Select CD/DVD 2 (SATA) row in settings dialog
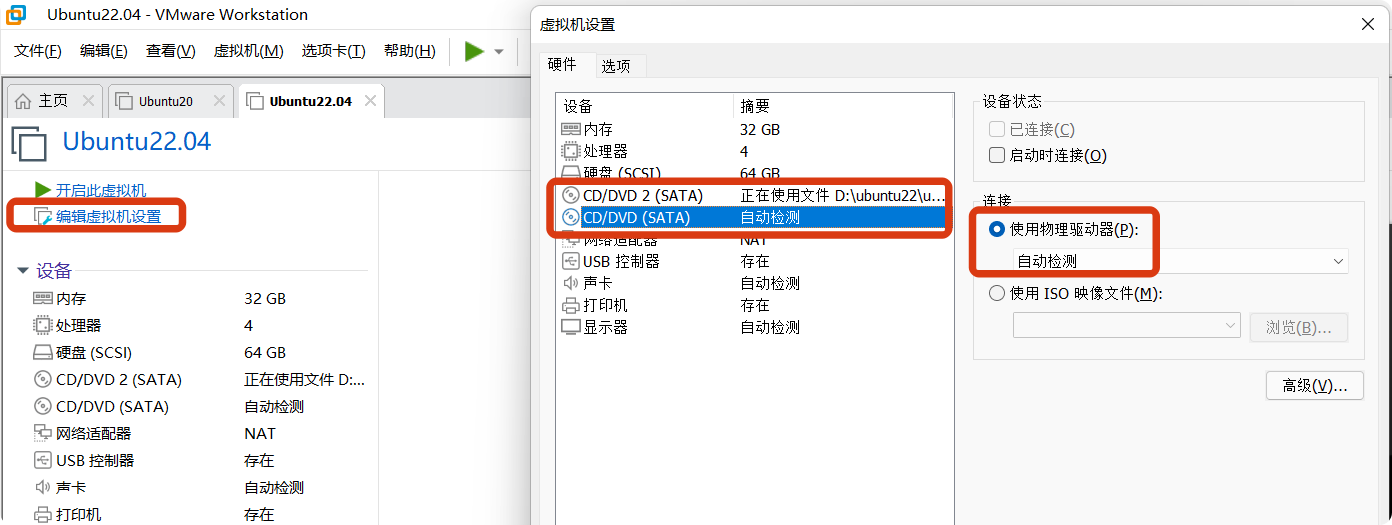The image size is (1392, 525). point(755,195)
